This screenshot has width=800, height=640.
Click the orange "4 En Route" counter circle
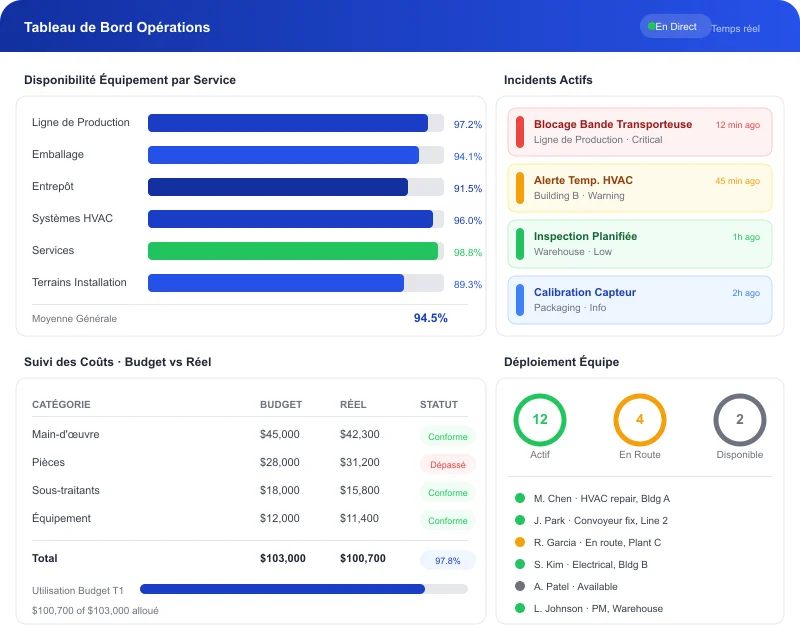click(639, 421)
